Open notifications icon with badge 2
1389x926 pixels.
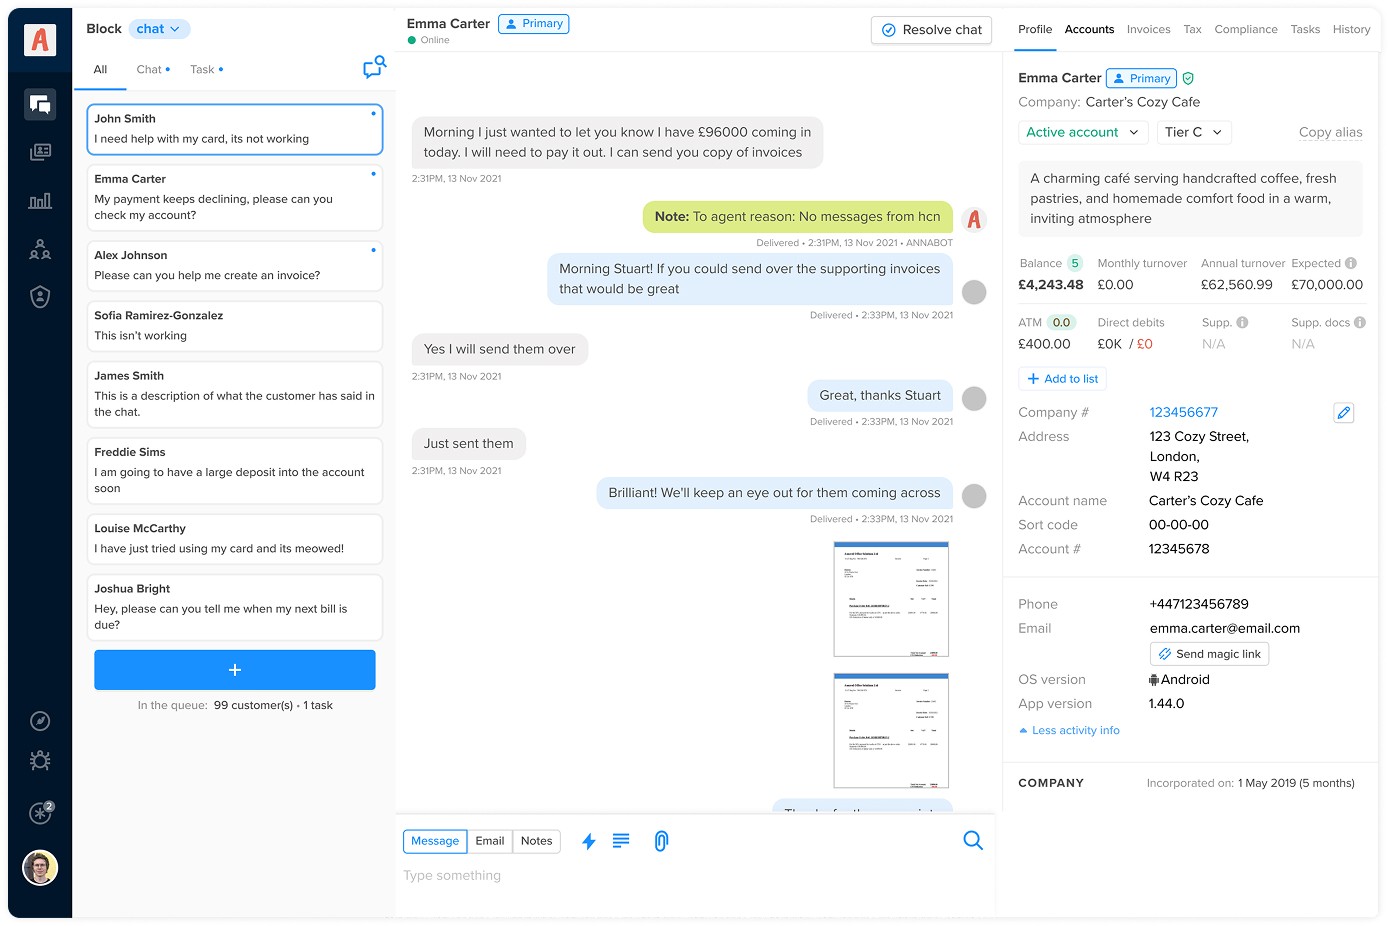[41, 812]
